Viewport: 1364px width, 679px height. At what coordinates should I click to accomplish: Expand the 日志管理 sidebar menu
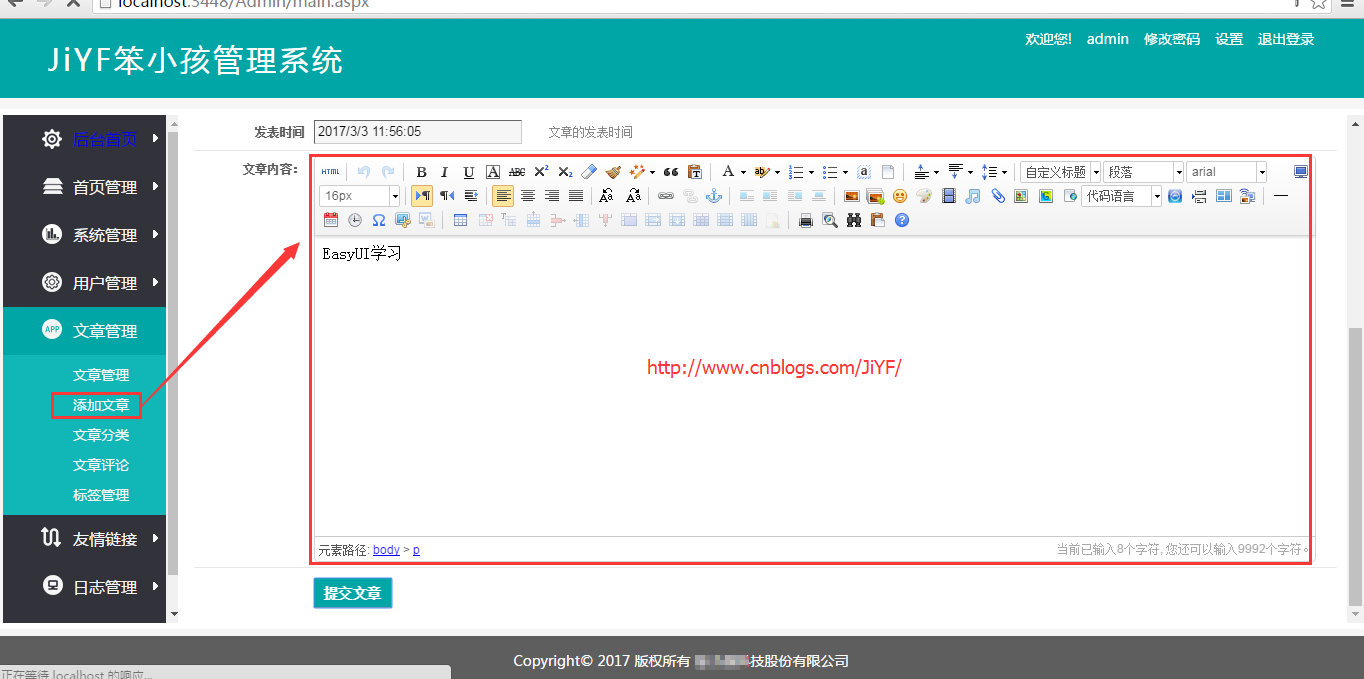click(84, 587)
